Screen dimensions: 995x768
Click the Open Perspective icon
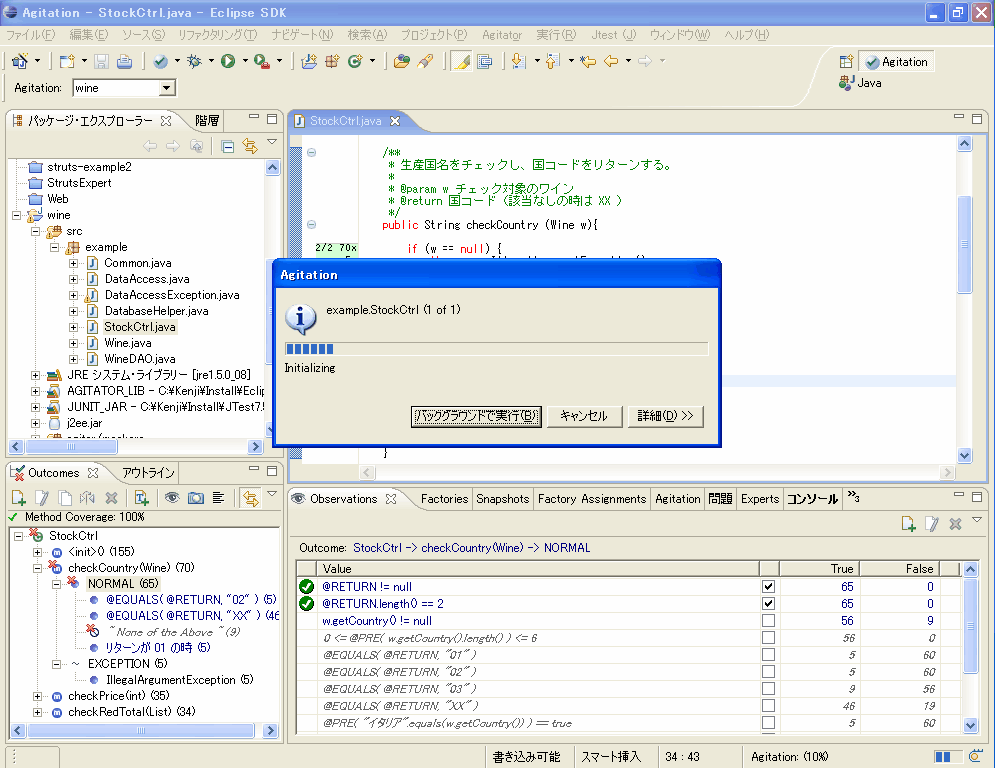click(846, 62)
